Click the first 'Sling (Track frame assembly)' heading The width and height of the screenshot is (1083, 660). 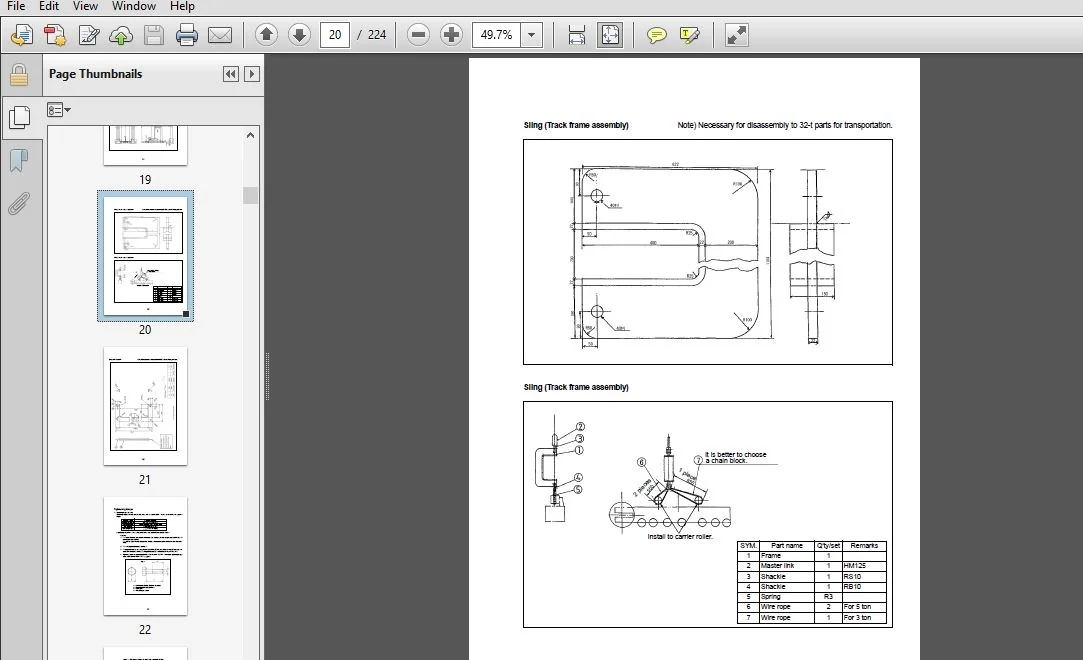[576, 126]
